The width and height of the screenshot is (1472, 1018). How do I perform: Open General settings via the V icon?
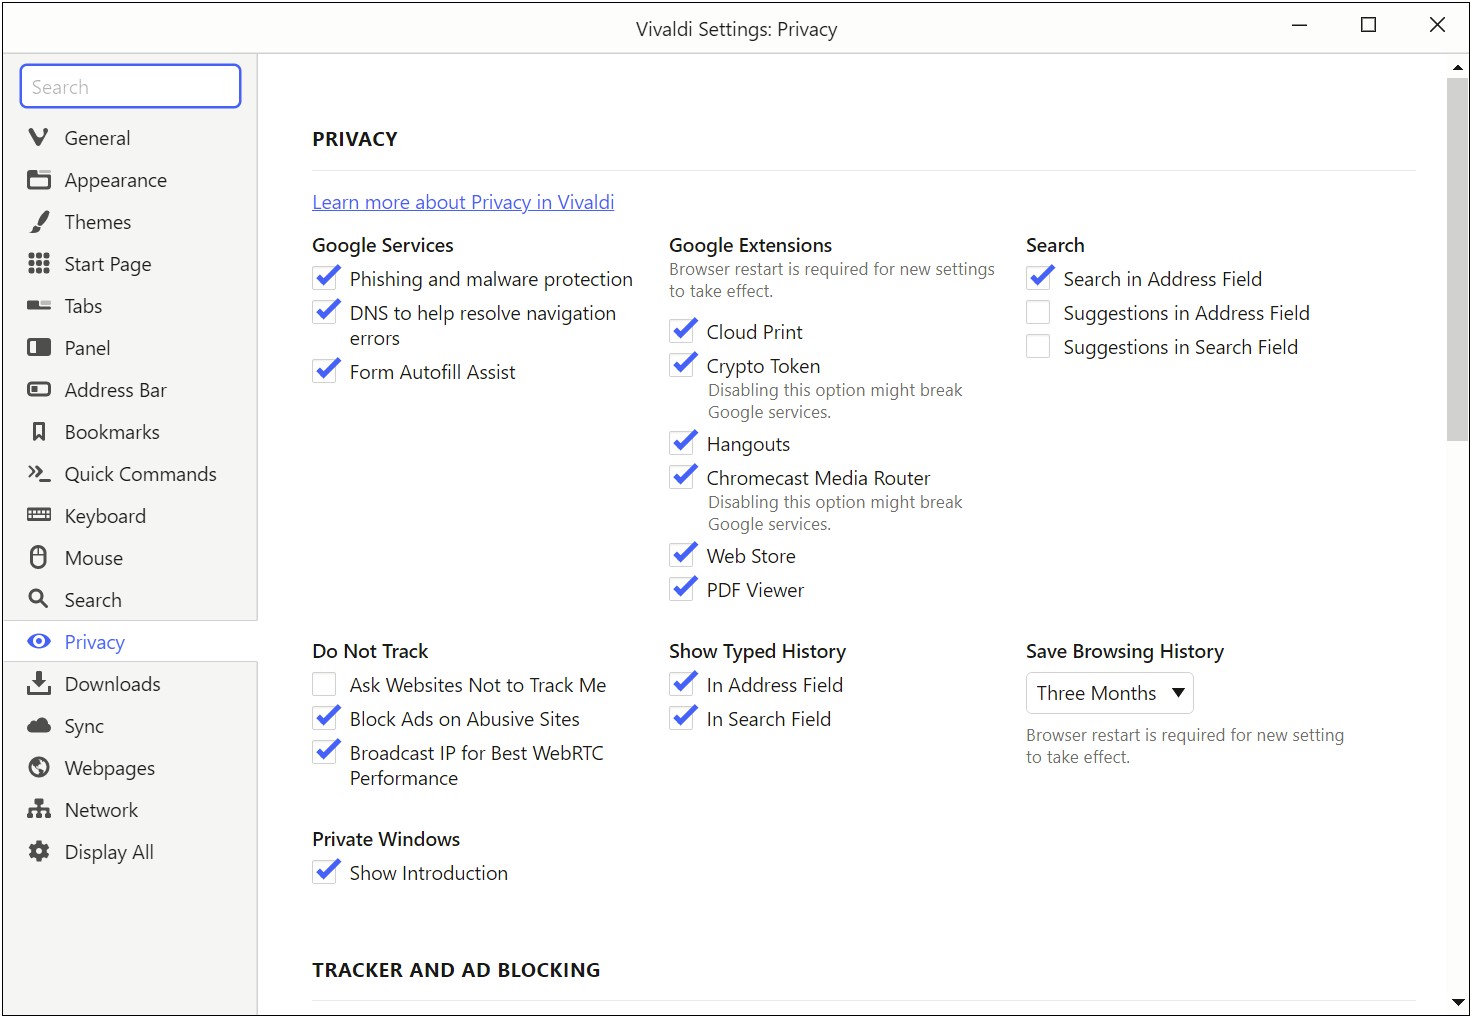(x=38, y=137)
